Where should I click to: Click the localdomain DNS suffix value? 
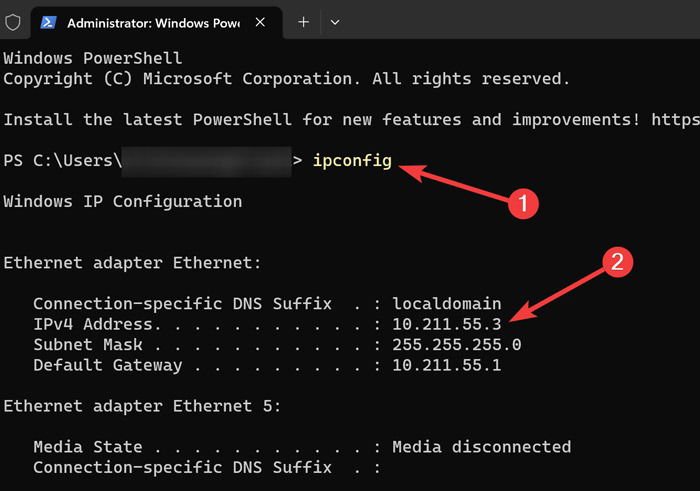447,304
